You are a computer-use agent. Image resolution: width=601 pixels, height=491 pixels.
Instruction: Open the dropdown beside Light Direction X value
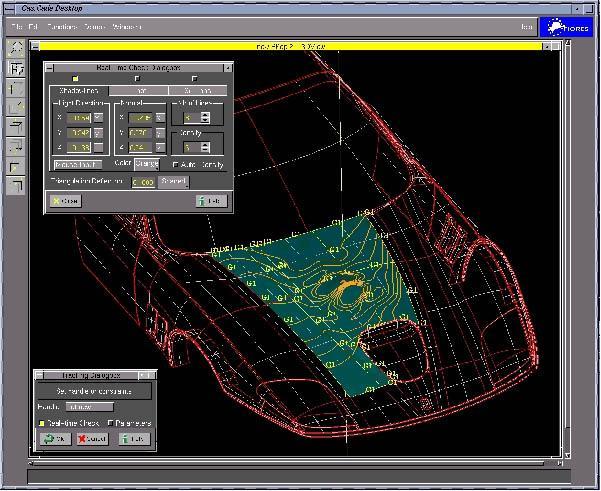tap(98, 117)
